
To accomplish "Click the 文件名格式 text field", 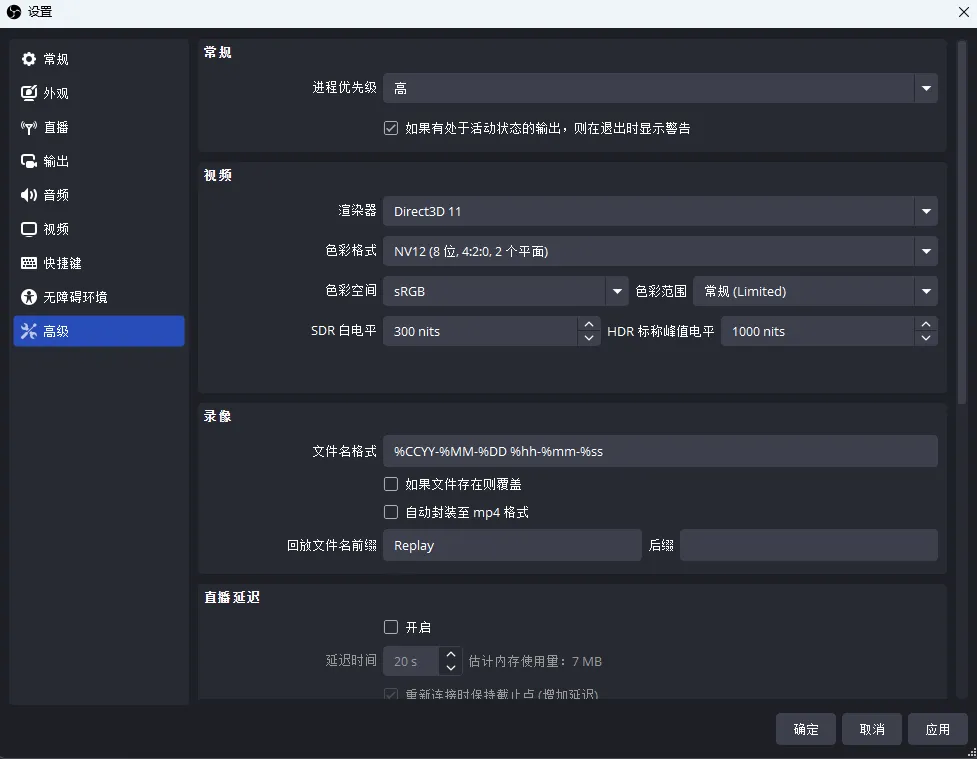I will (660, 451).
